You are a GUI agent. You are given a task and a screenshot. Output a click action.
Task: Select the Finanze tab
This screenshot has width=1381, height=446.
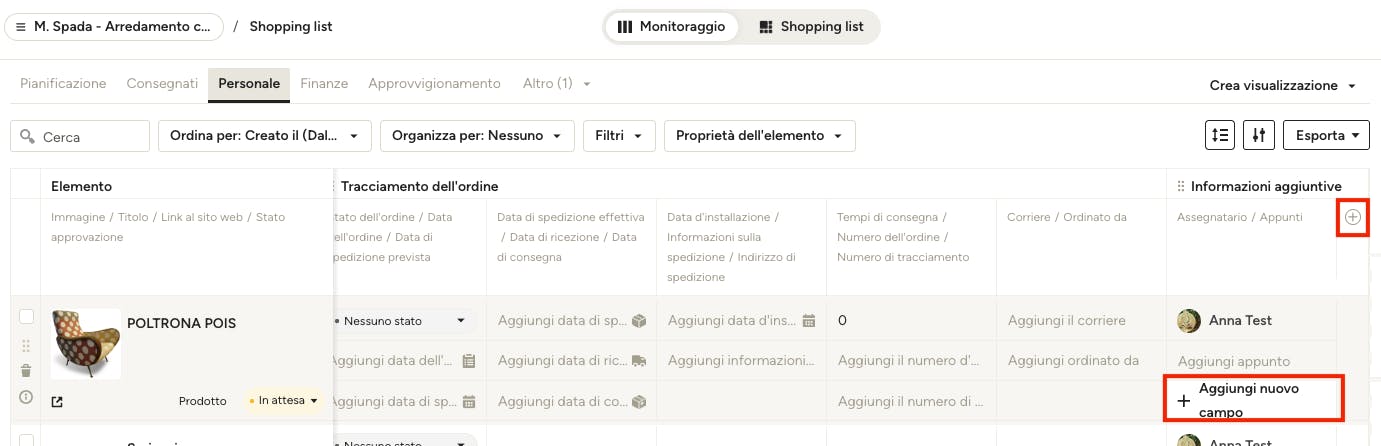pyautogui.click(x=324, y=84)
